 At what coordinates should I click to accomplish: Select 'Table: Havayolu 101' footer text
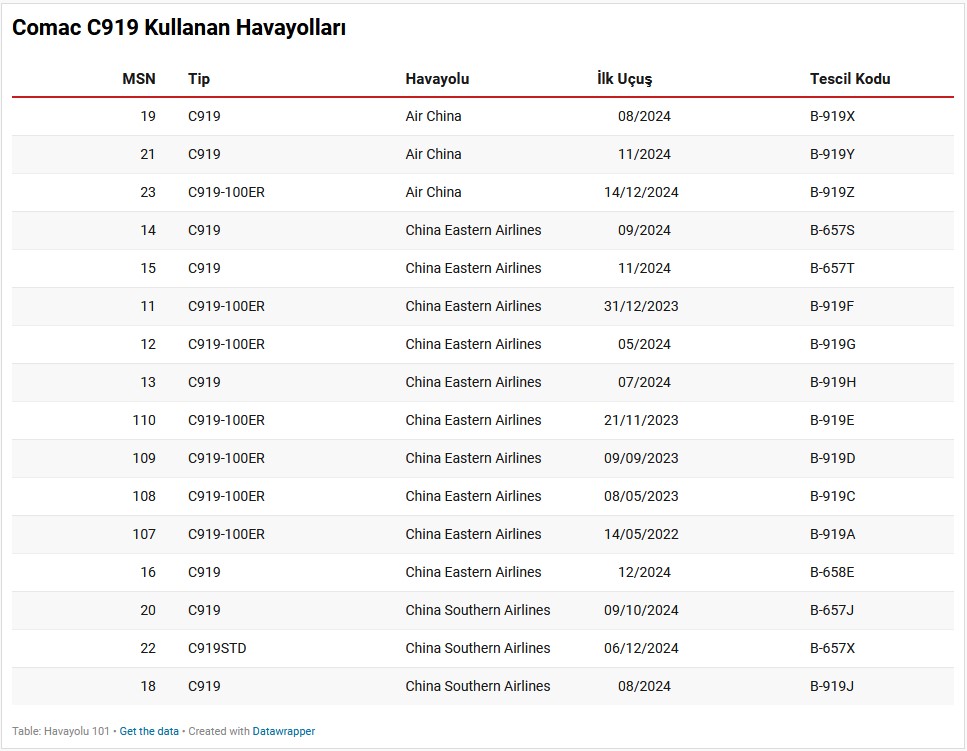pyautogui.click(x=60, y=731)
